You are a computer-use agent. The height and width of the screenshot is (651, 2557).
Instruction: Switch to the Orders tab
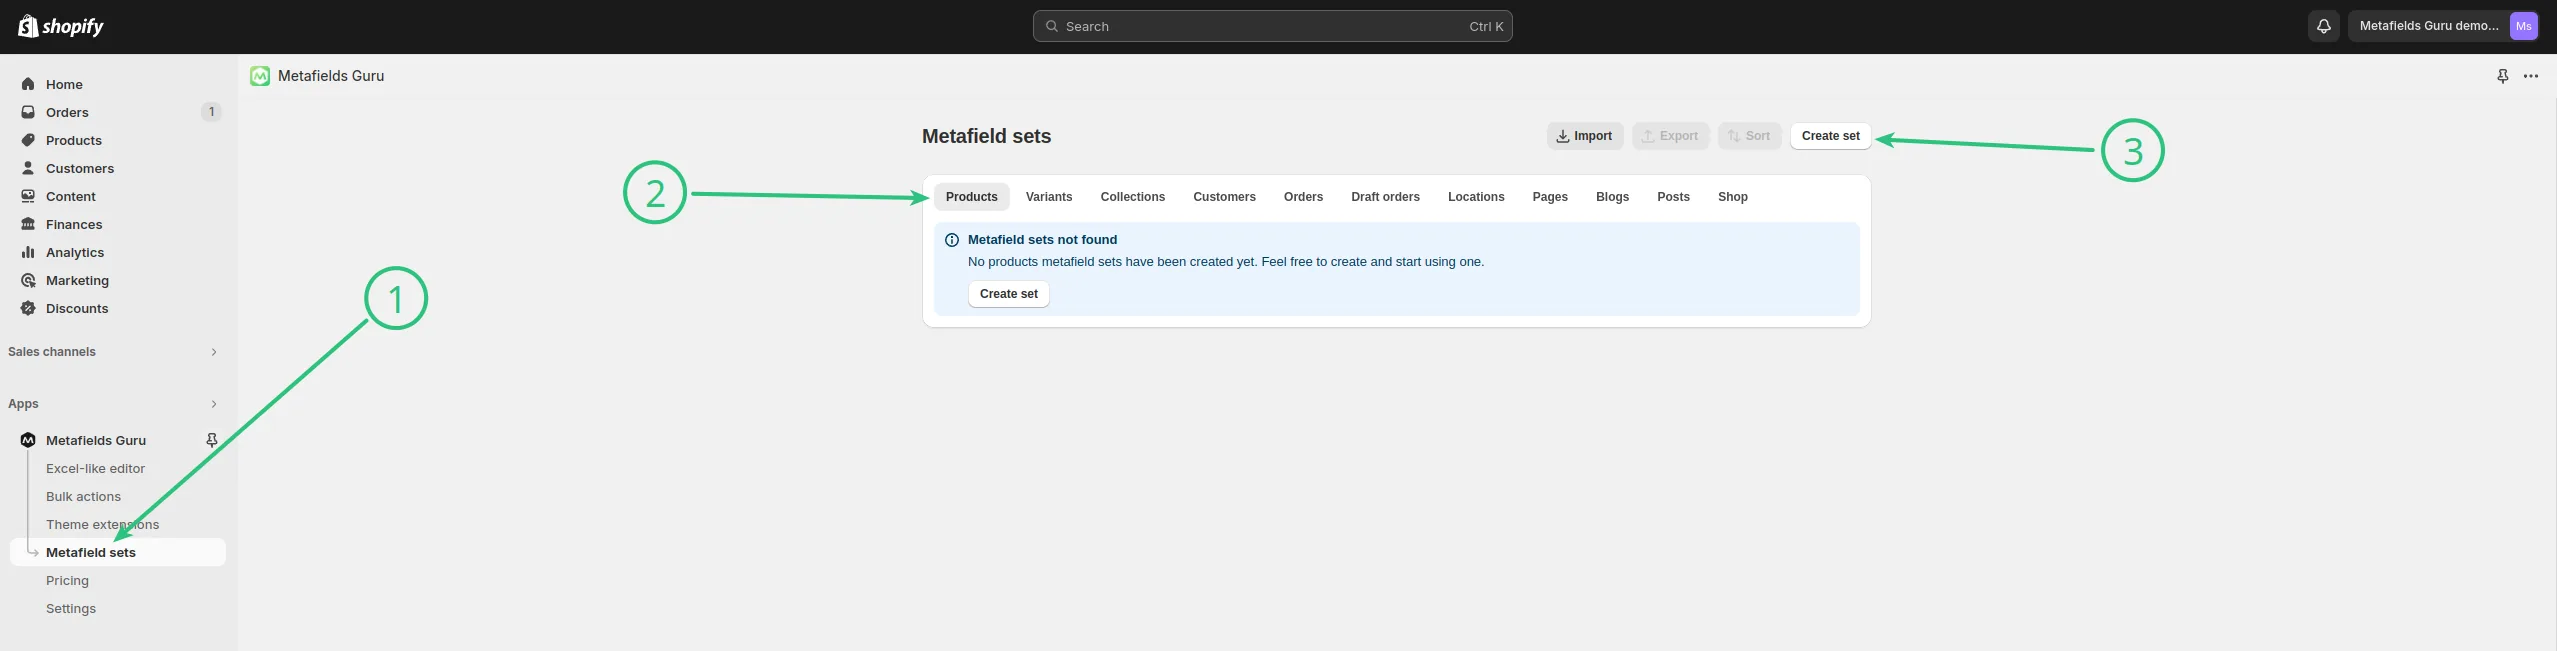1303,197
